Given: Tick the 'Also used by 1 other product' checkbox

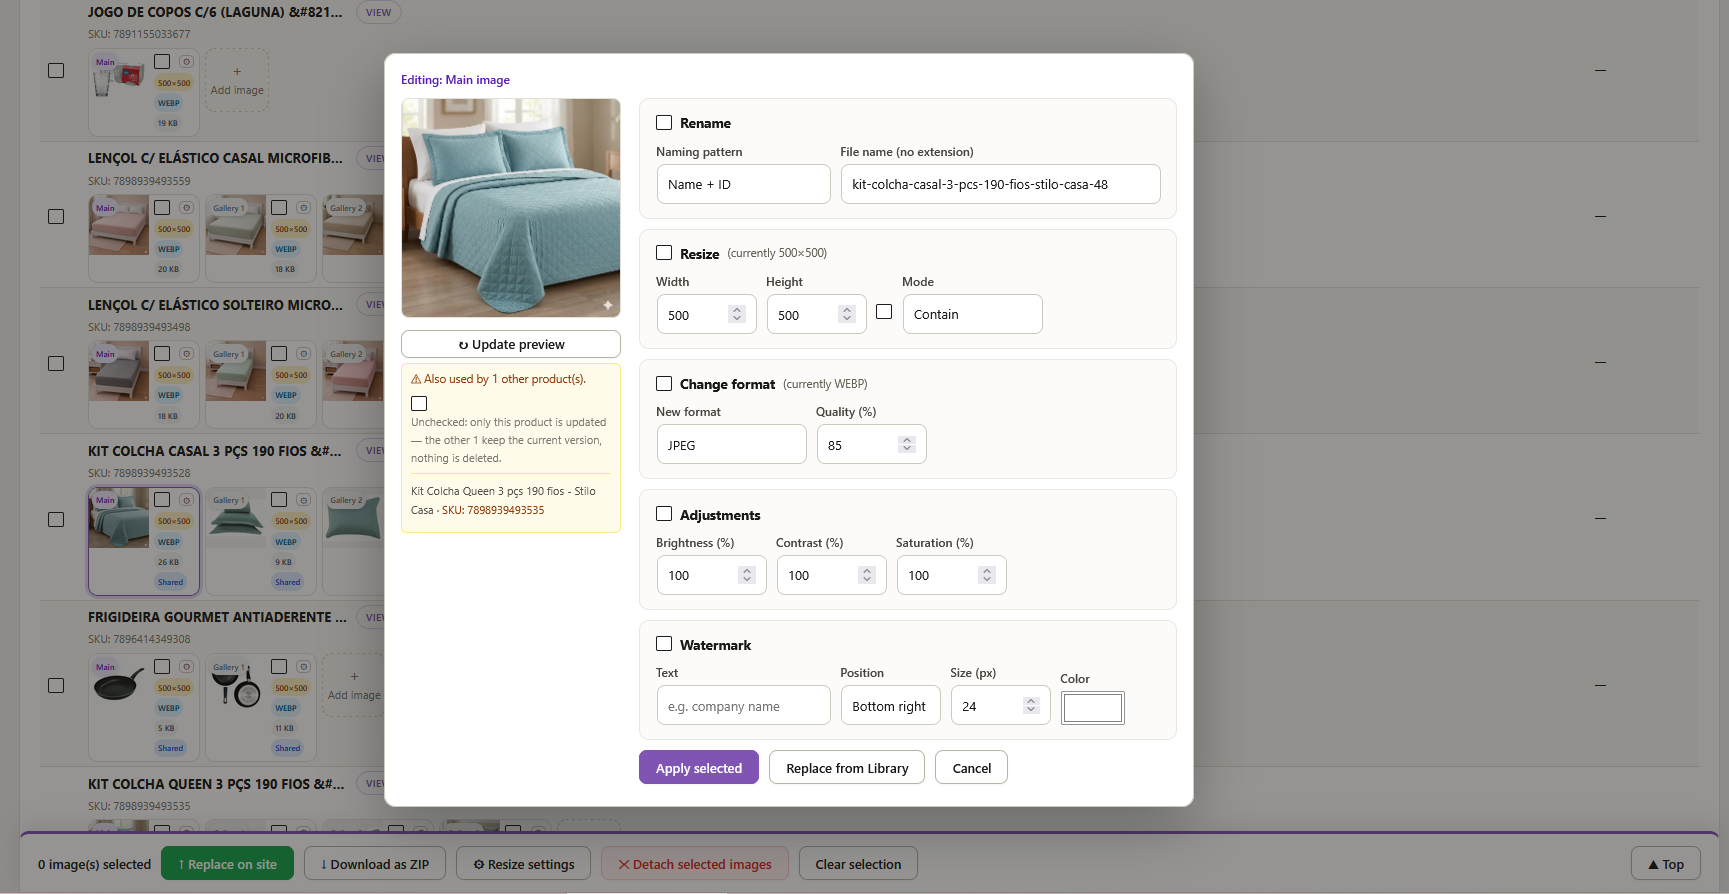Looking at the screenshot, I should pos(419,403).
